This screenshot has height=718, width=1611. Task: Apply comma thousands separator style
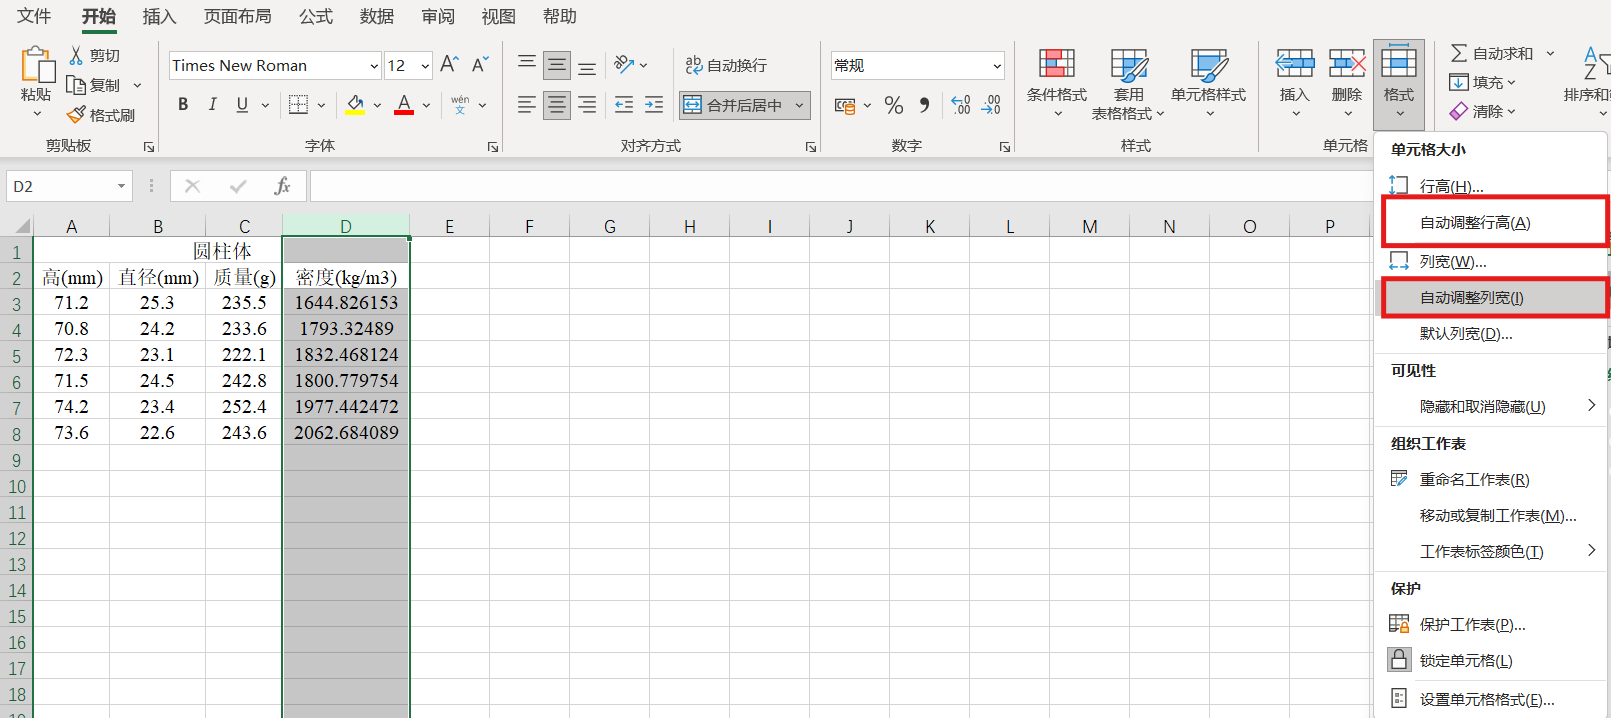pos(924,105)
